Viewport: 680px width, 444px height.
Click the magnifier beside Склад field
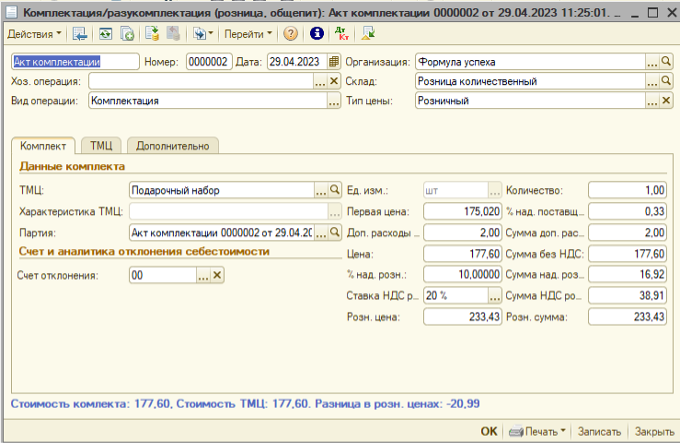pos(666,81)
